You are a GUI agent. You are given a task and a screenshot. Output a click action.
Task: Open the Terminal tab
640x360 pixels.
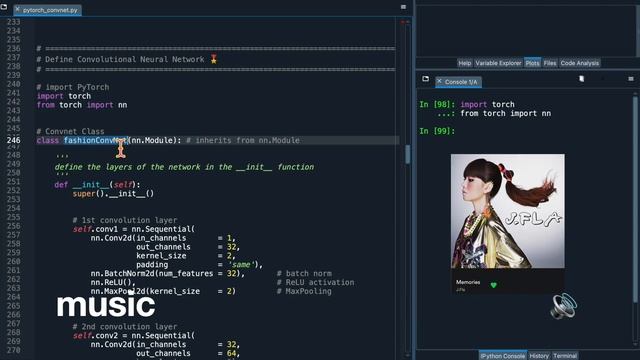[565, 356]
